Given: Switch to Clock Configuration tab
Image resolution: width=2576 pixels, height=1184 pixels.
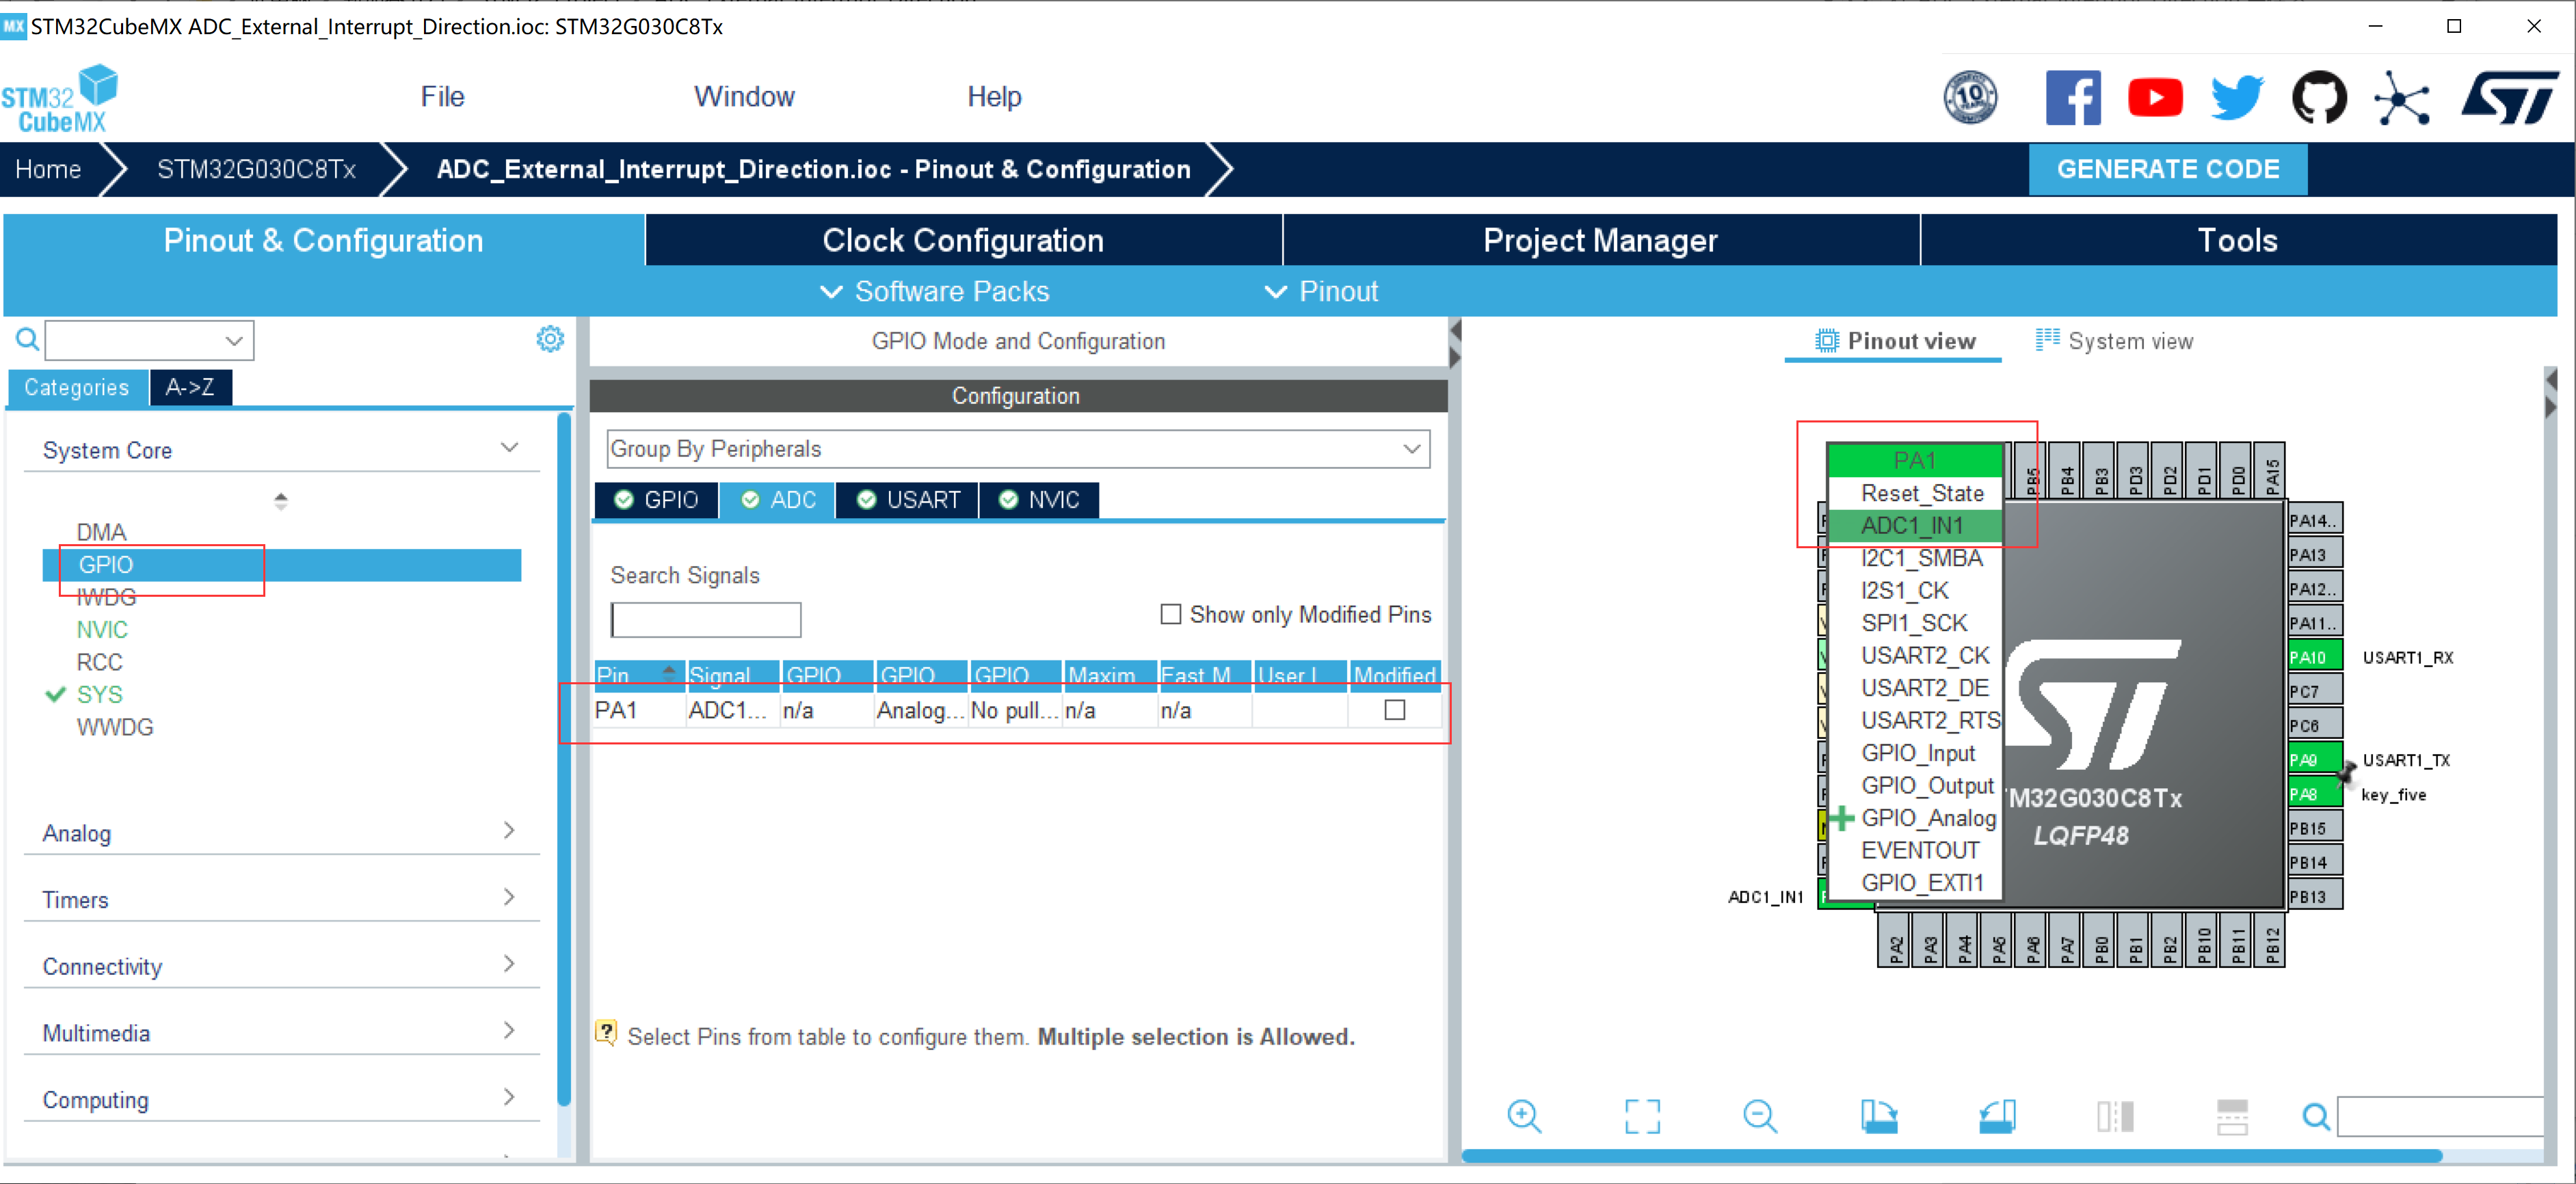Looking at the screenshot, I should pyautogui.click(x=962, y=240).
